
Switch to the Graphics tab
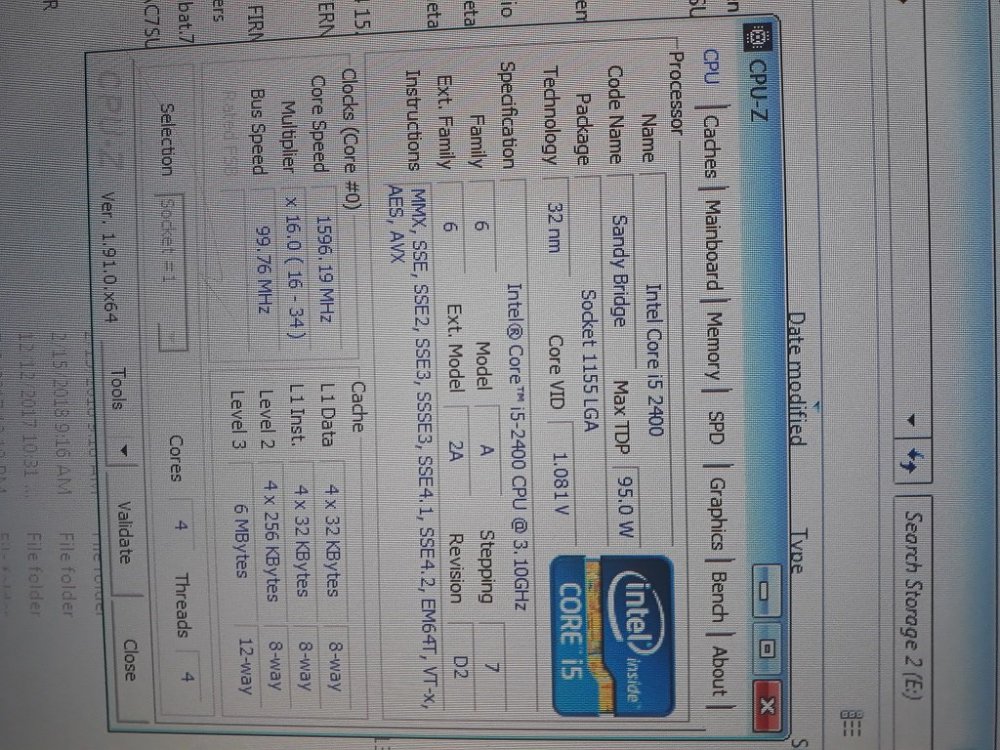pos(717,513)
